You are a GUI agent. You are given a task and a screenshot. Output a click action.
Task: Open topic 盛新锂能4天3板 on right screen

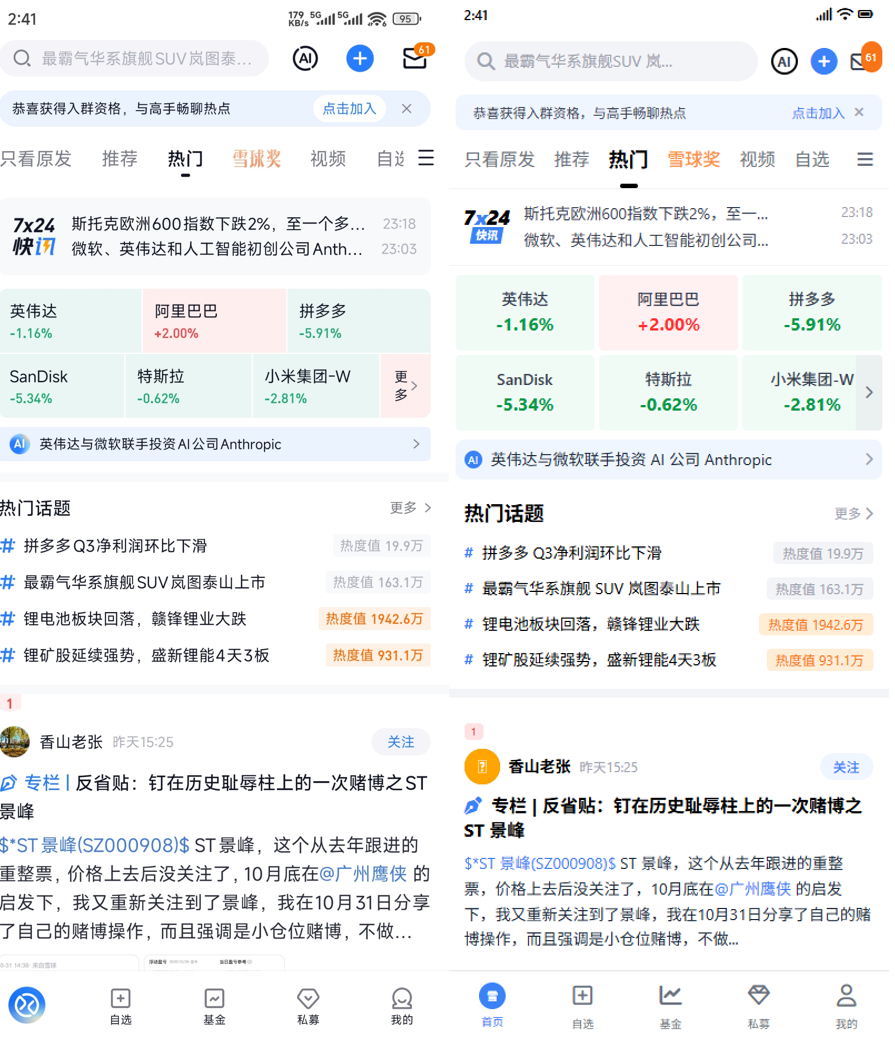tap(599, 659)
